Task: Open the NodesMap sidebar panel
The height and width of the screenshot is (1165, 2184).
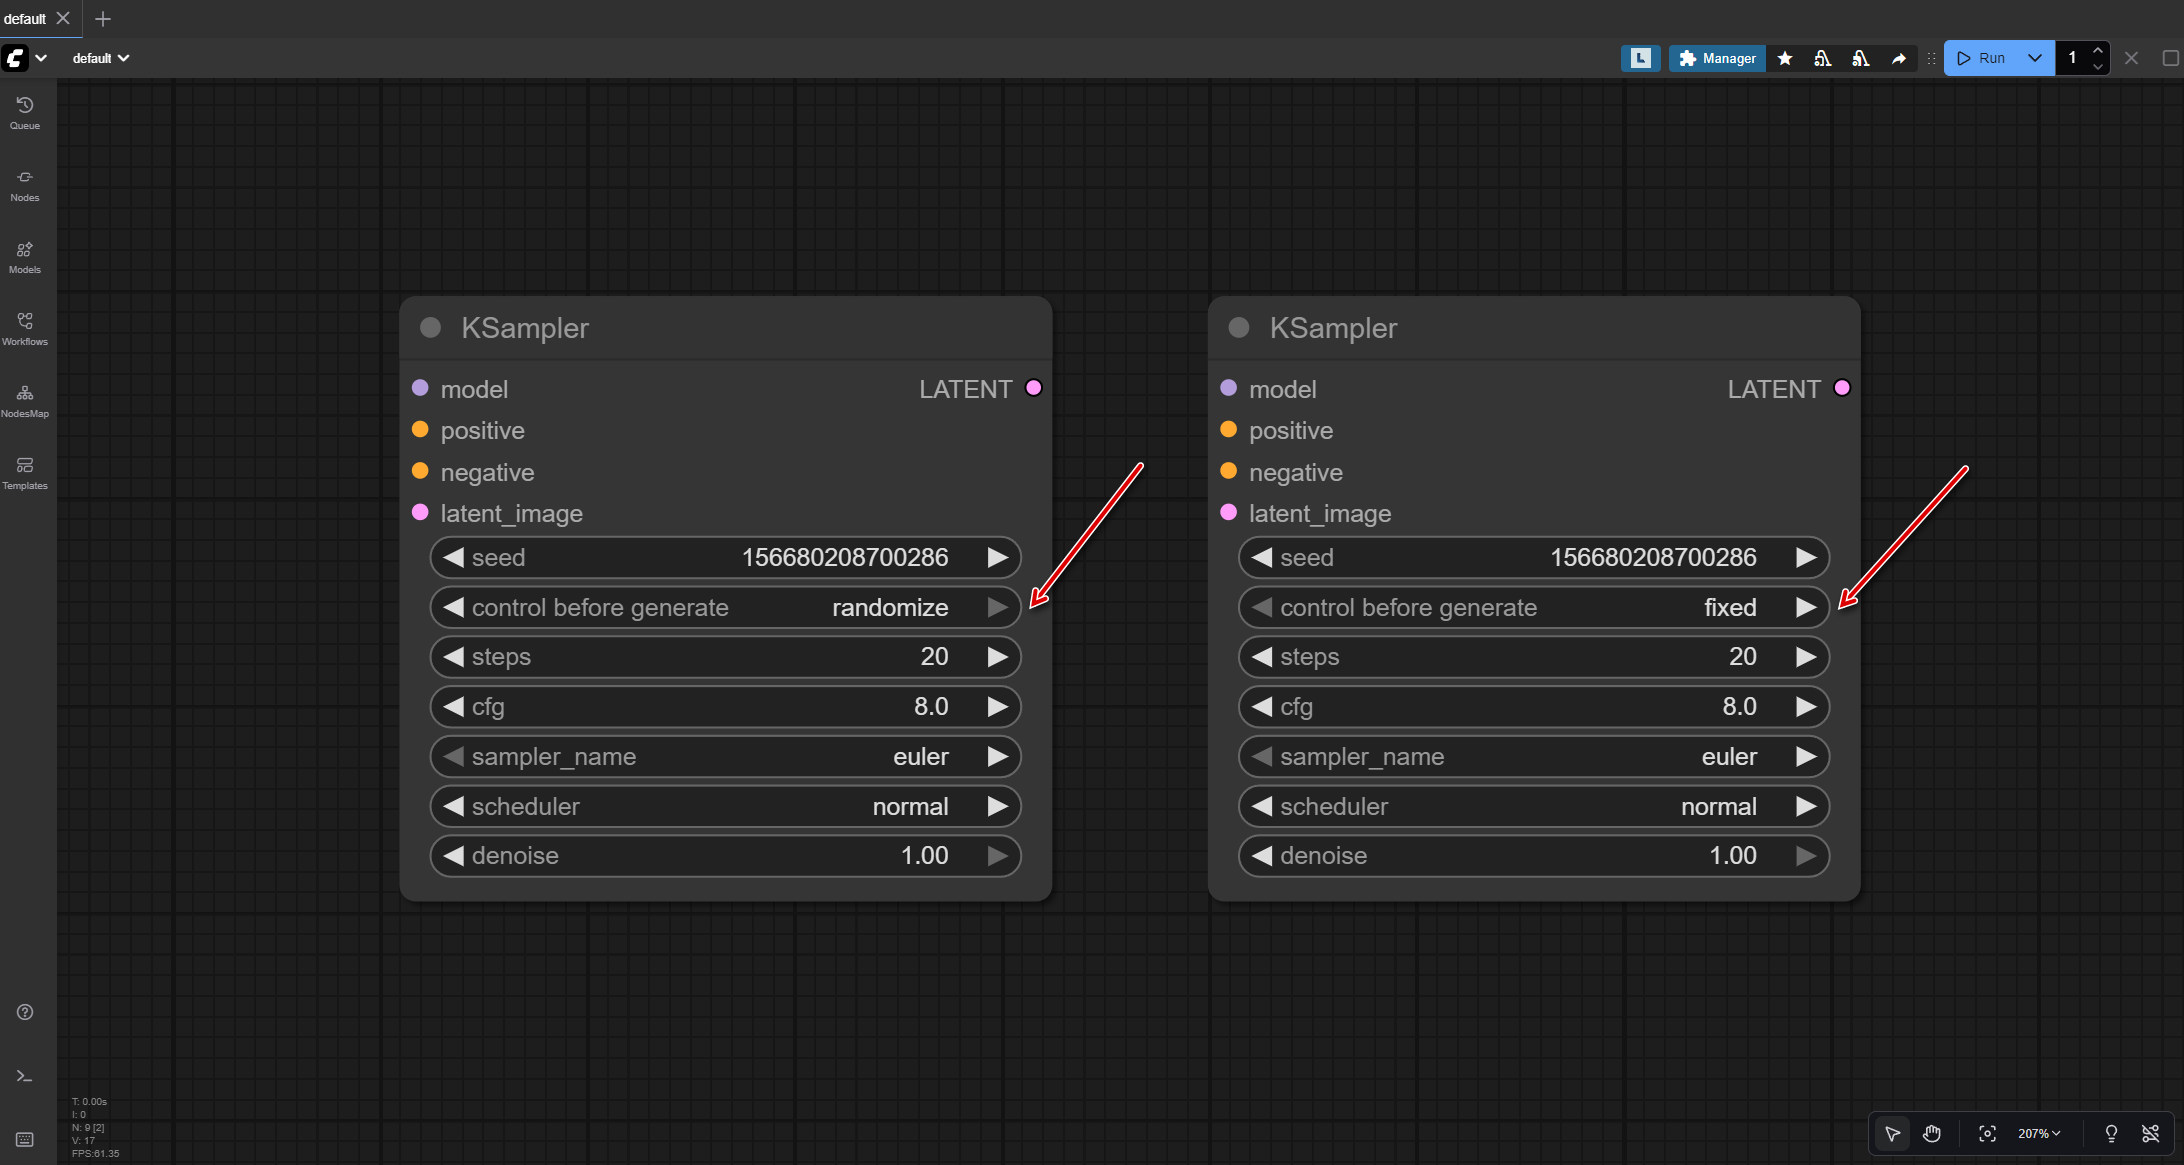Action: (25, 400)
